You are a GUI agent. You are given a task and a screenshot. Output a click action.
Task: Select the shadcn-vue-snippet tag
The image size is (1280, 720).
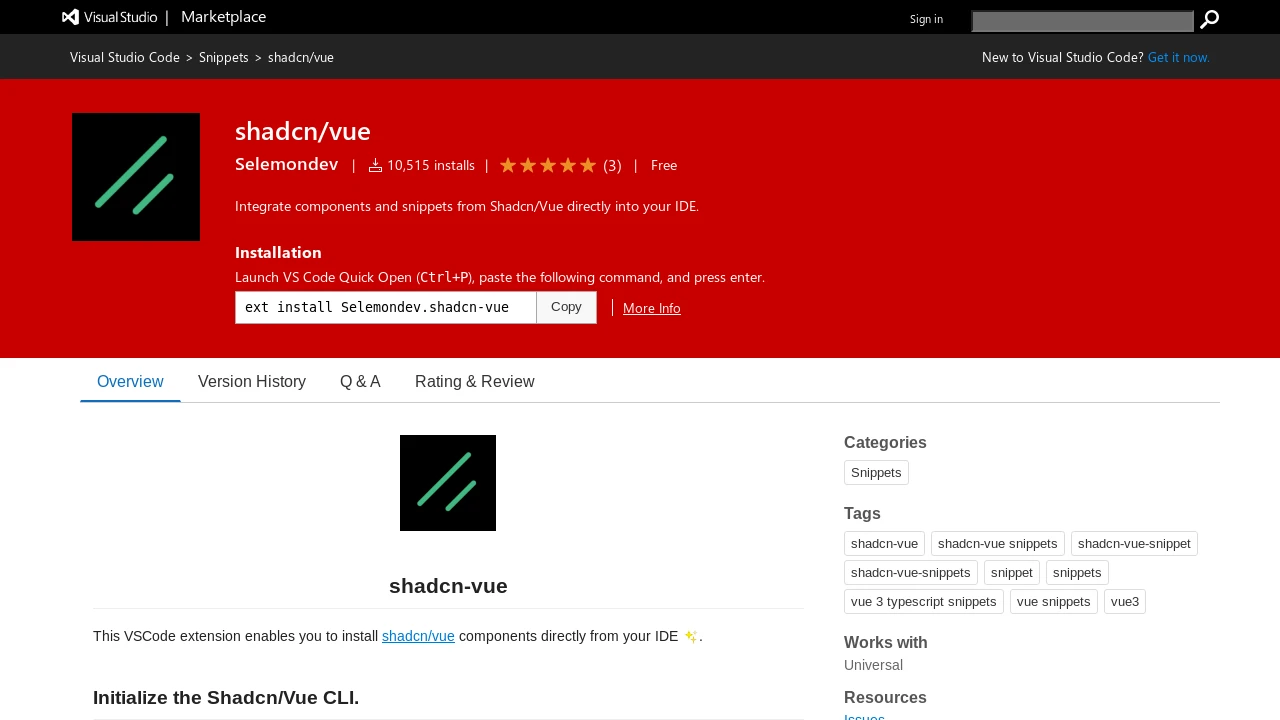point(1134,543)
